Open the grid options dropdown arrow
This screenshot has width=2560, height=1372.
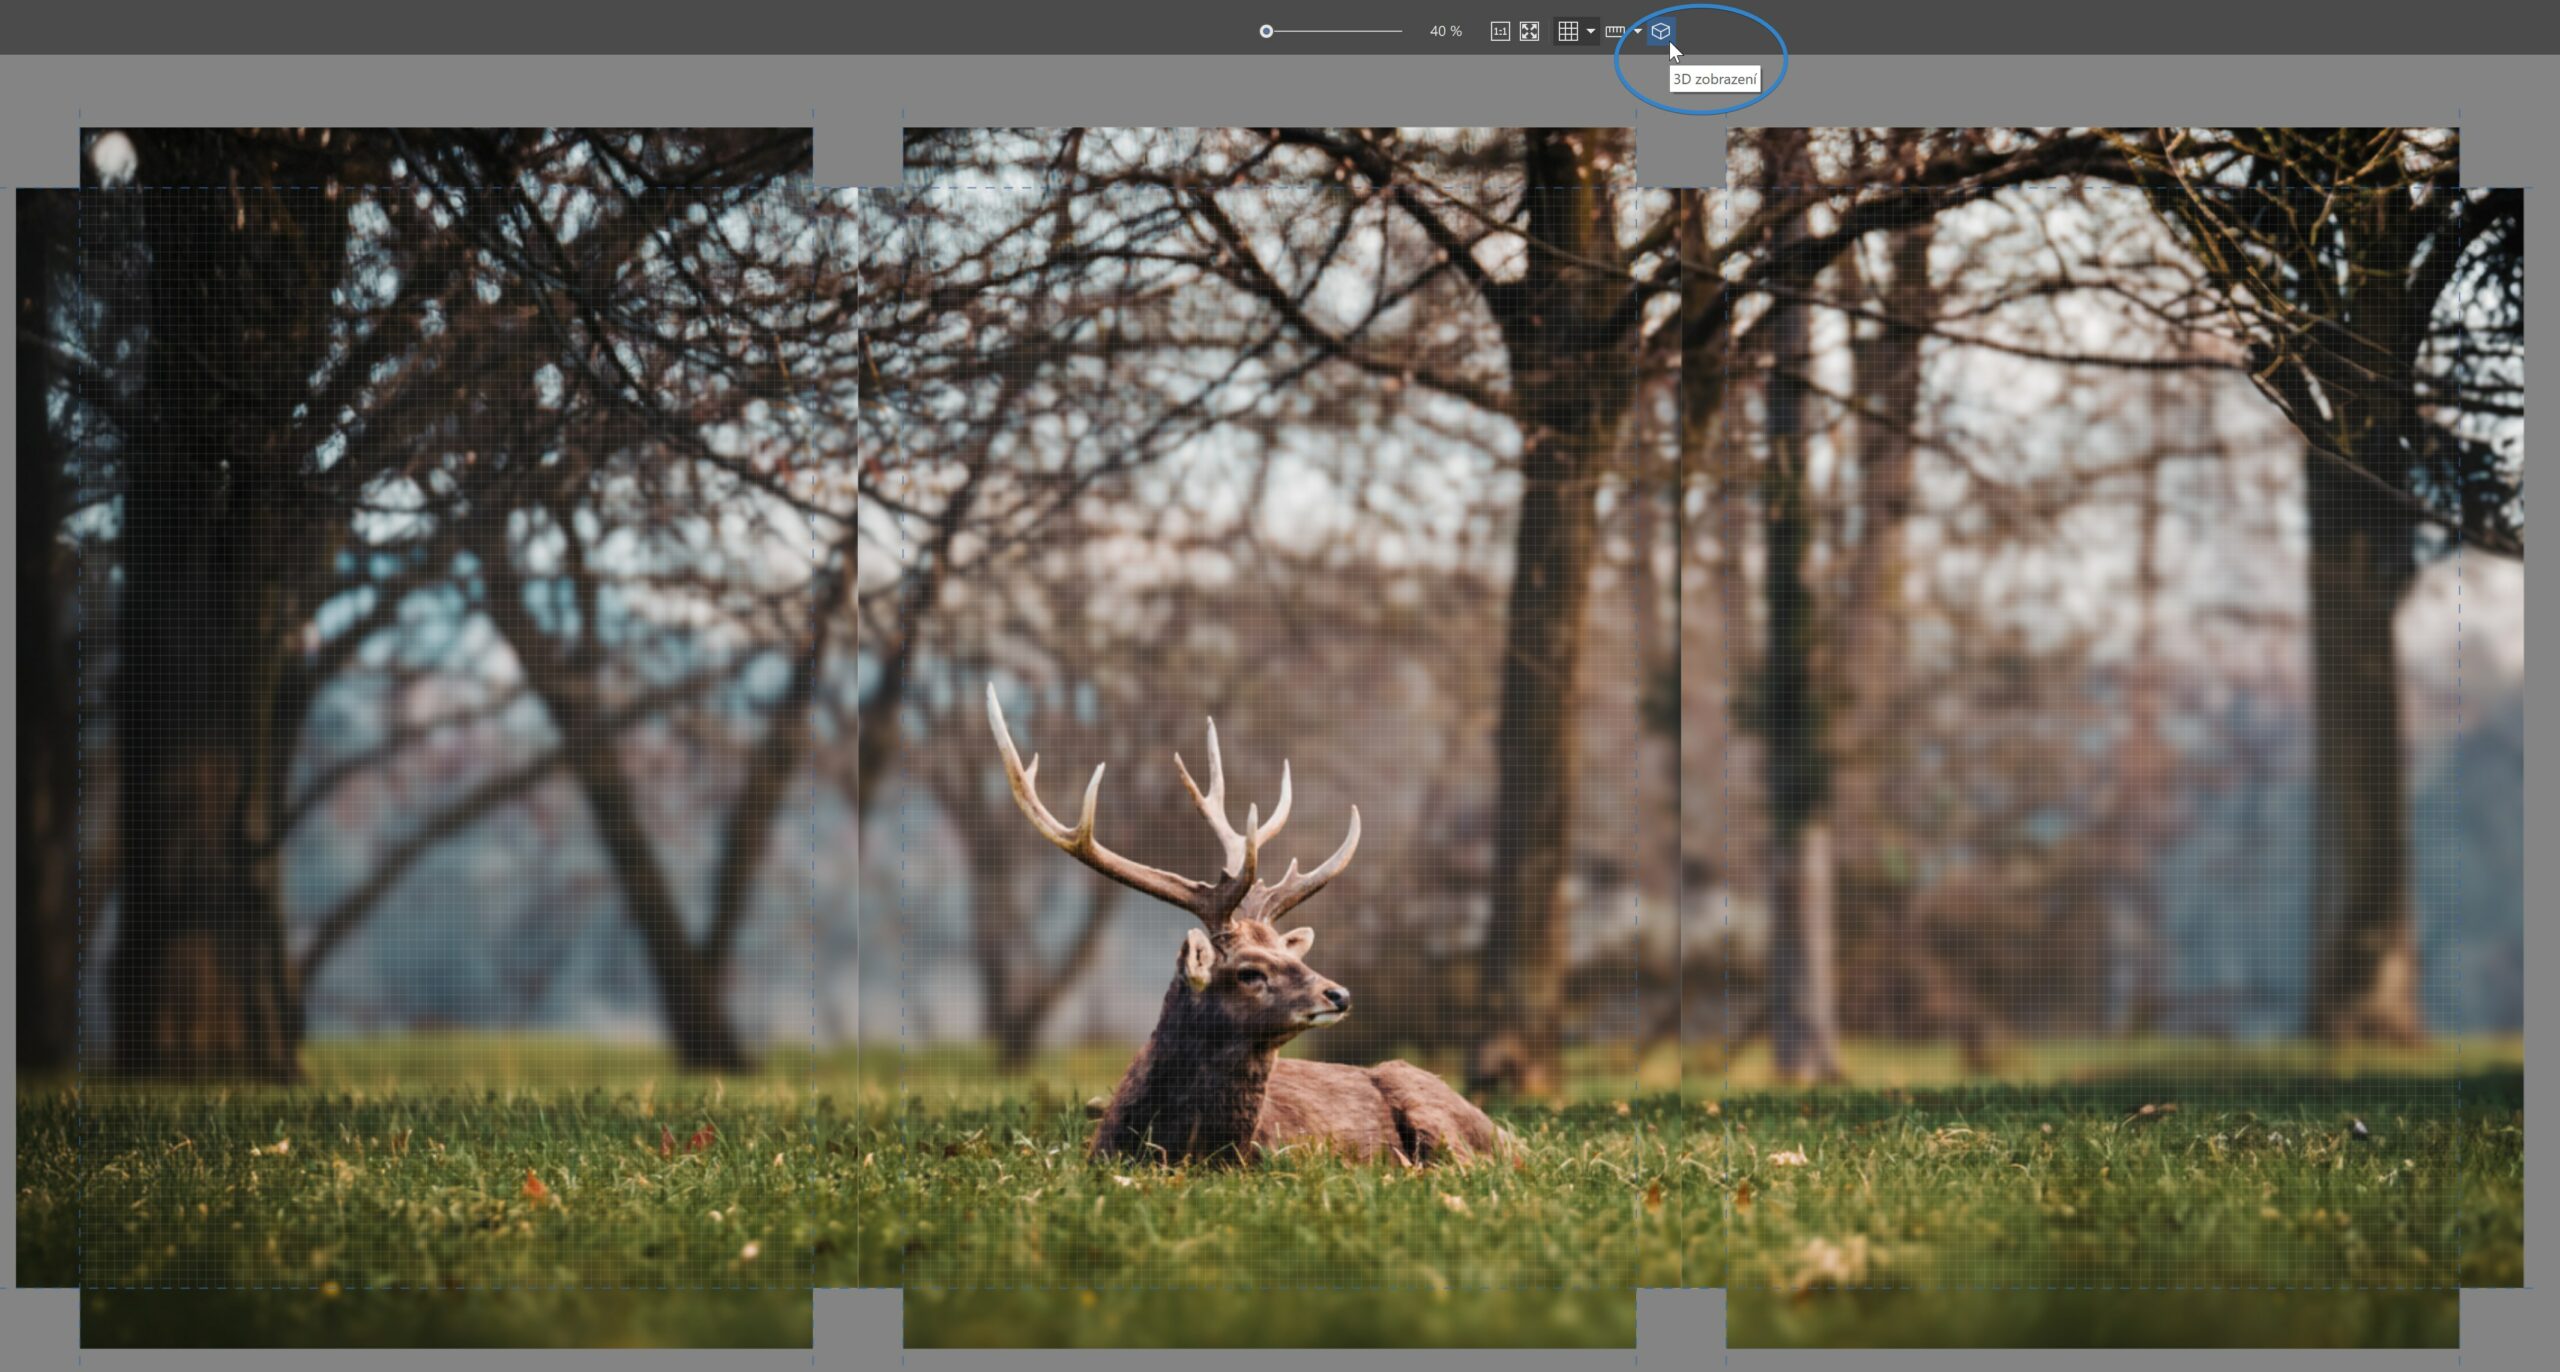[1590, 31]
